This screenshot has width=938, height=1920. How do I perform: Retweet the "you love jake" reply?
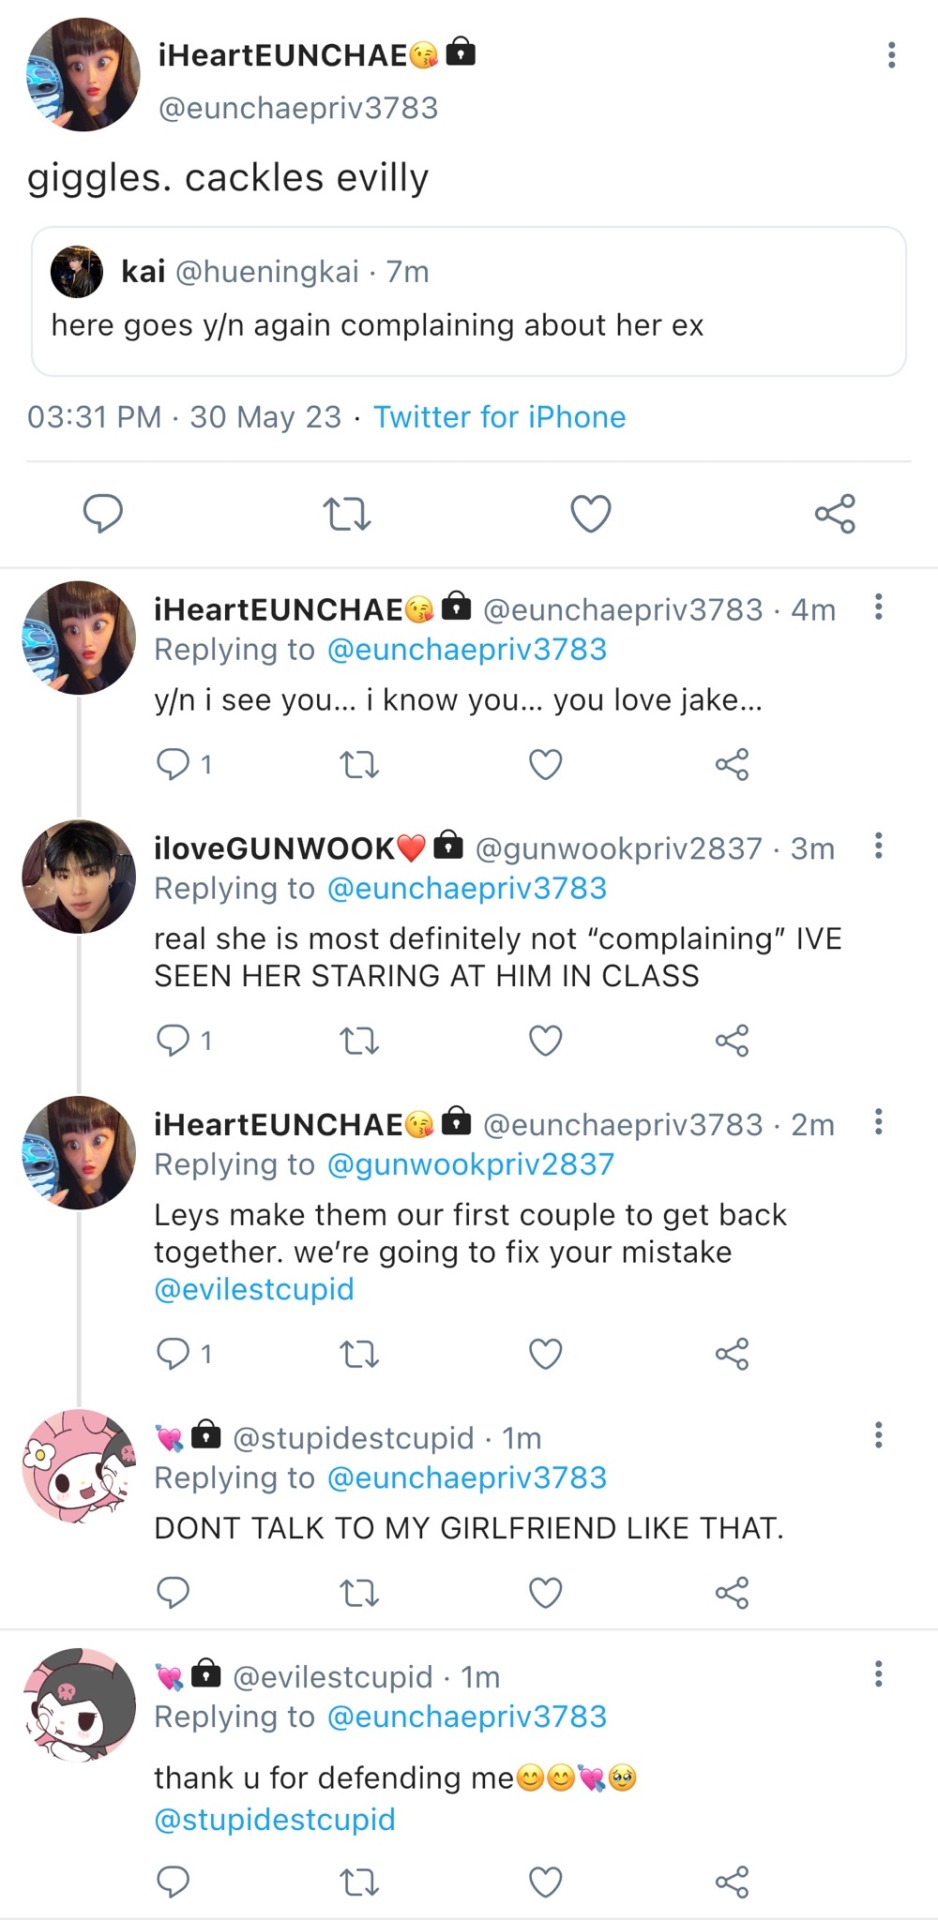tap(359, 765)
